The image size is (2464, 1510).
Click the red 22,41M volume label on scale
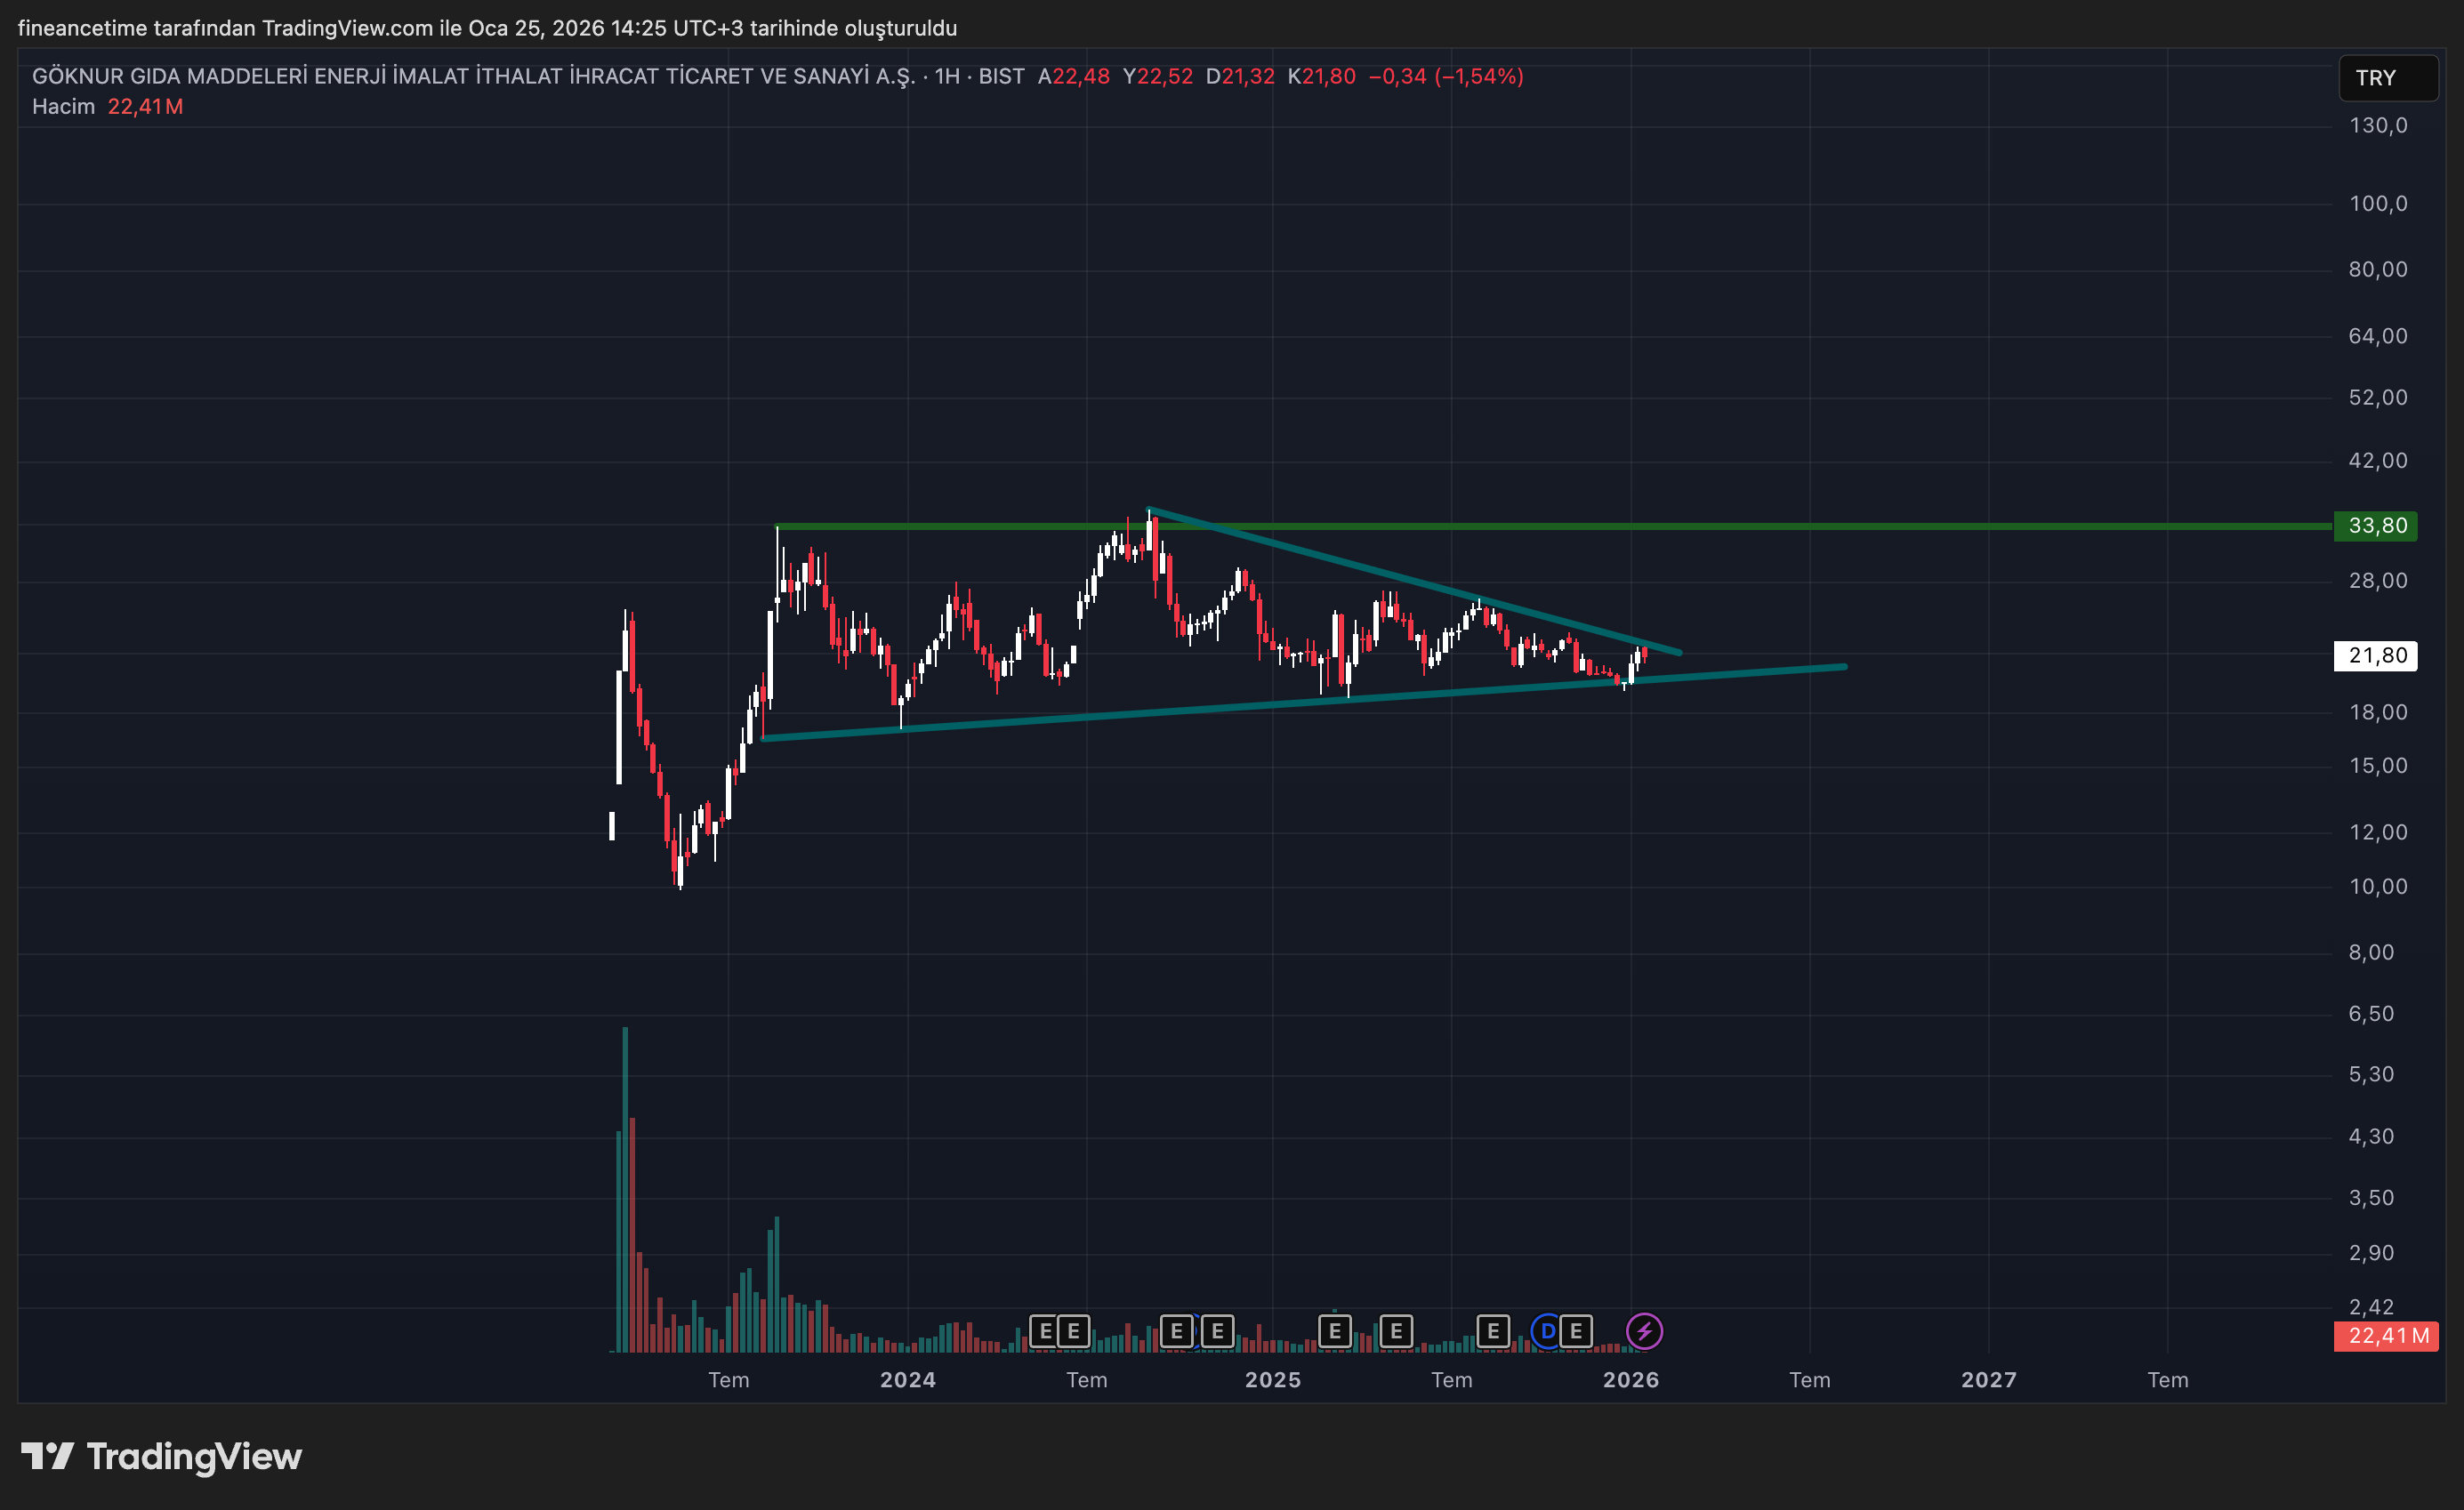coord(2385,1336)
